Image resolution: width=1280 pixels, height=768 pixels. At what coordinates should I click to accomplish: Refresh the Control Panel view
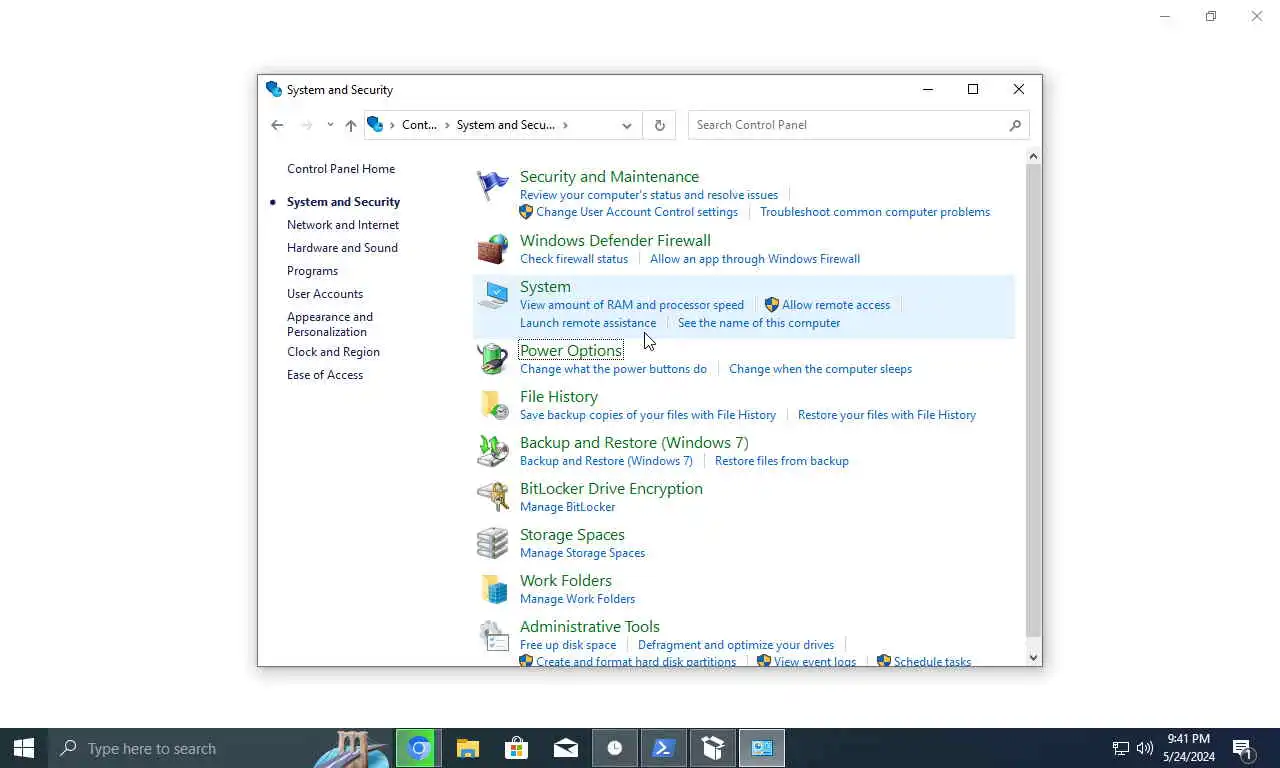(x=659, y=125)
